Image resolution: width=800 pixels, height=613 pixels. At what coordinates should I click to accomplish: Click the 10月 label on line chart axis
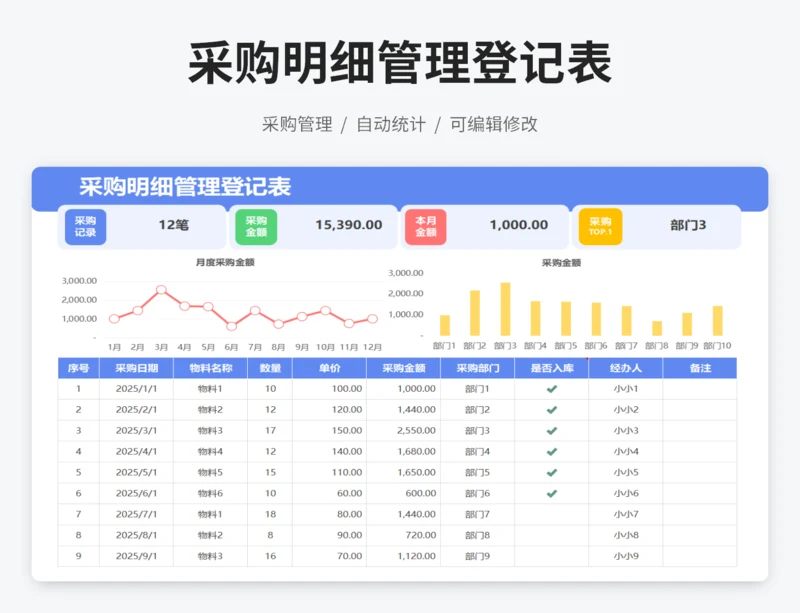(x=326, y=347)
